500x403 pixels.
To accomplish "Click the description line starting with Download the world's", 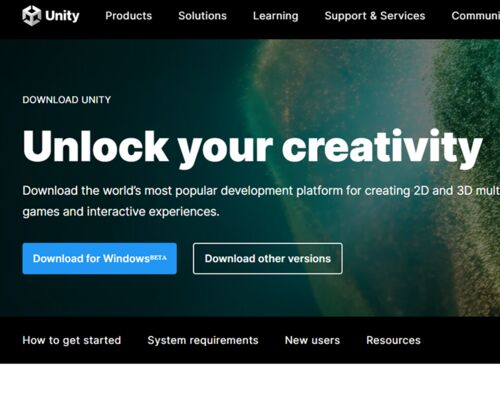I will click(x=261, y=191).
